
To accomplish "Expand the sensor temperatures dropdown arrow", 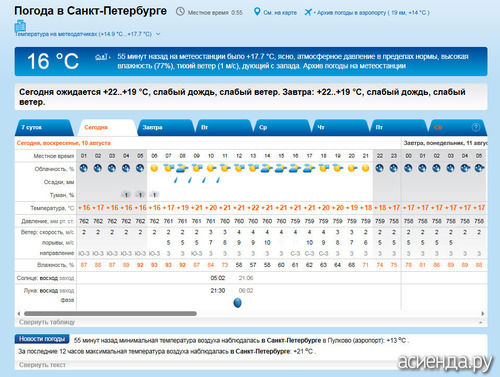I will point(158,34).
